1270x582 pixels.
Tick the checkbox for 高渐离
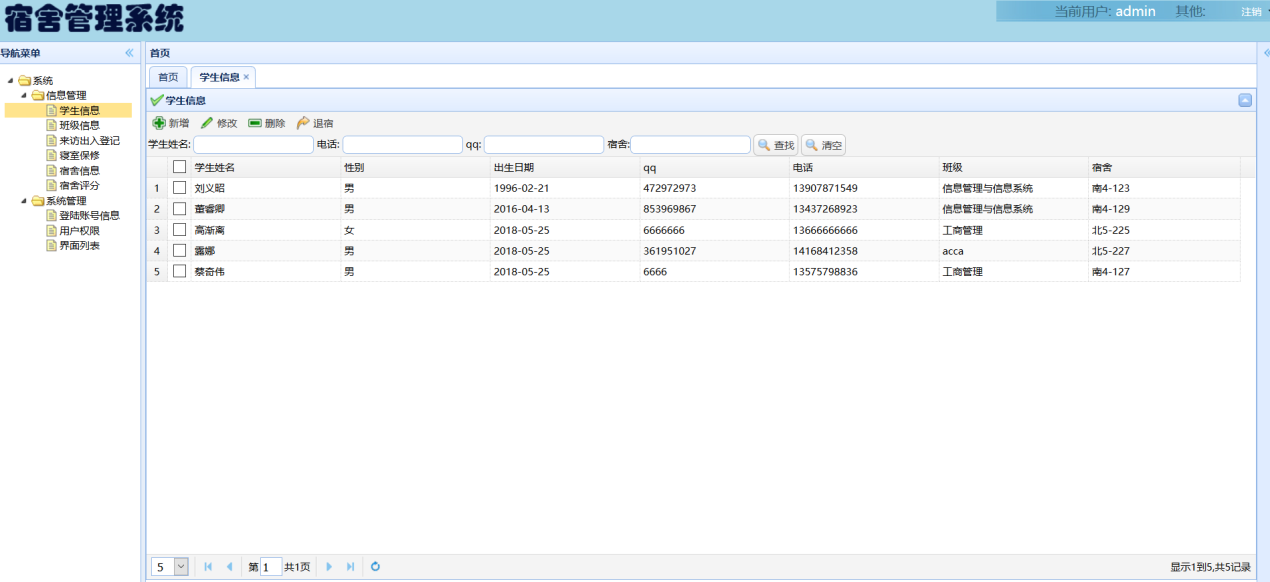click(x=180, y=230)
